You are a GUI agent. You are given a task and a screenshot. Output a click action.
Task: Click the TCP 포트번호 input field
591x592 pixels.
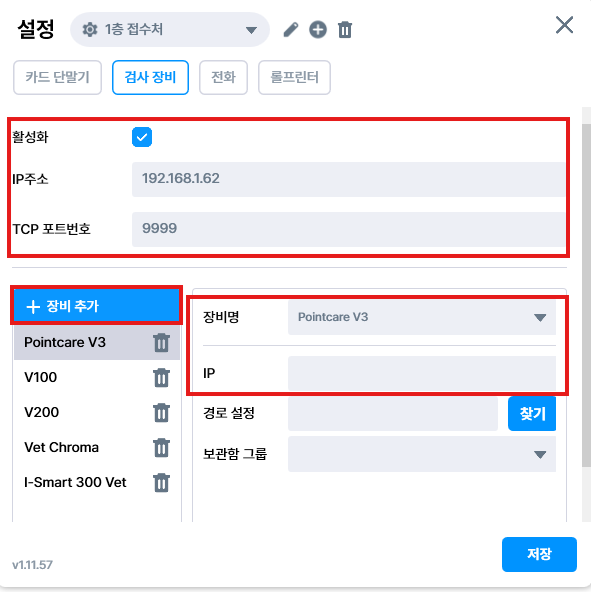point(349,229)
